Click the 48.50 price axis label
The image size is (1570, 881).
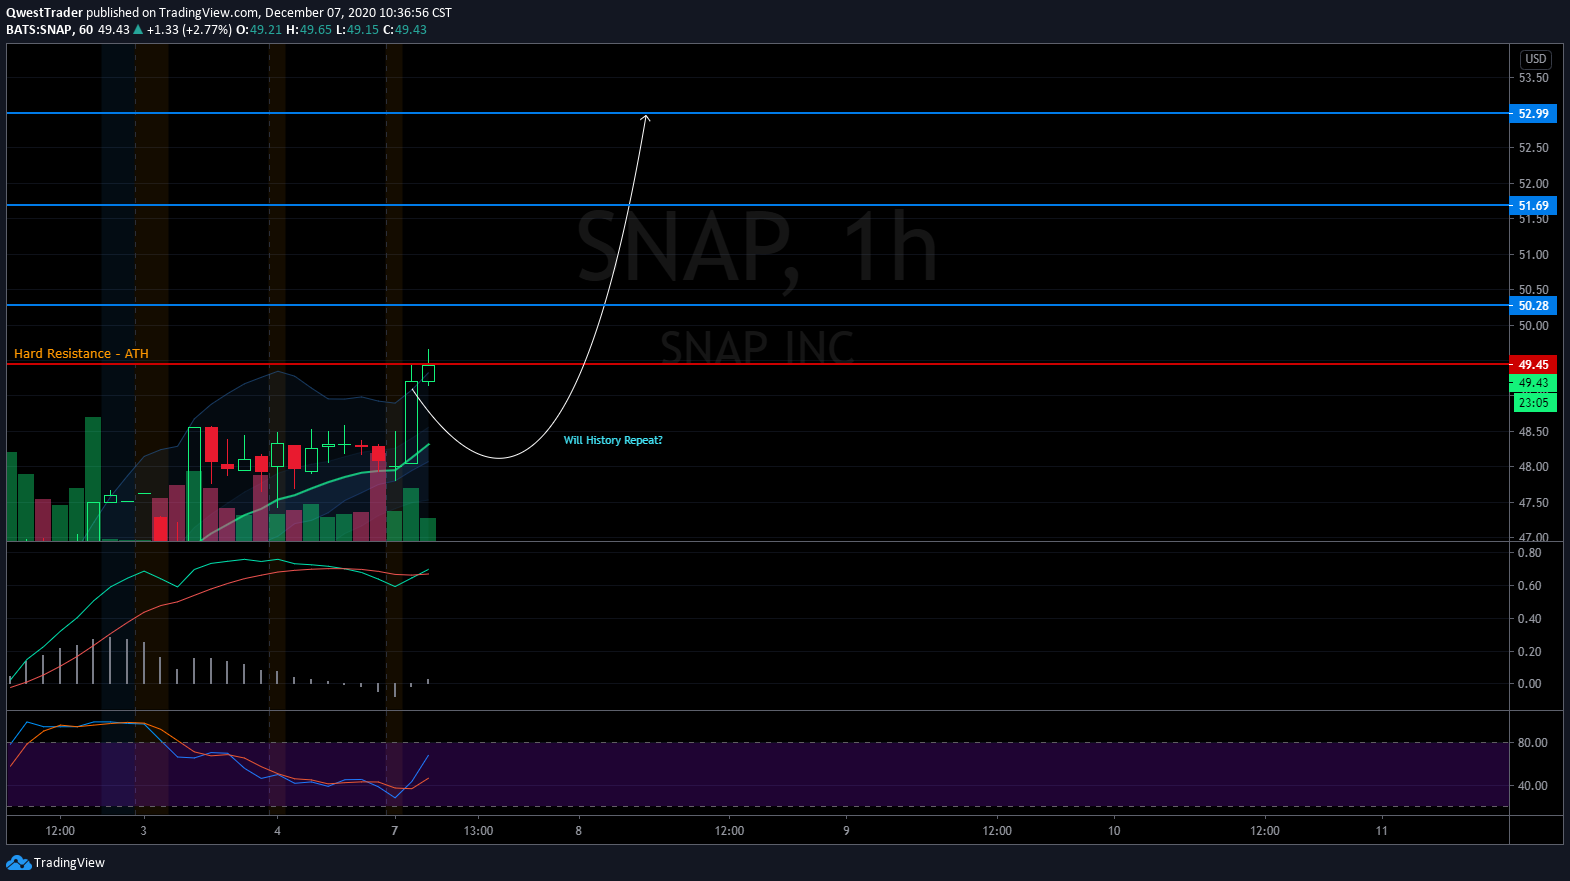tap(1533, 432)
